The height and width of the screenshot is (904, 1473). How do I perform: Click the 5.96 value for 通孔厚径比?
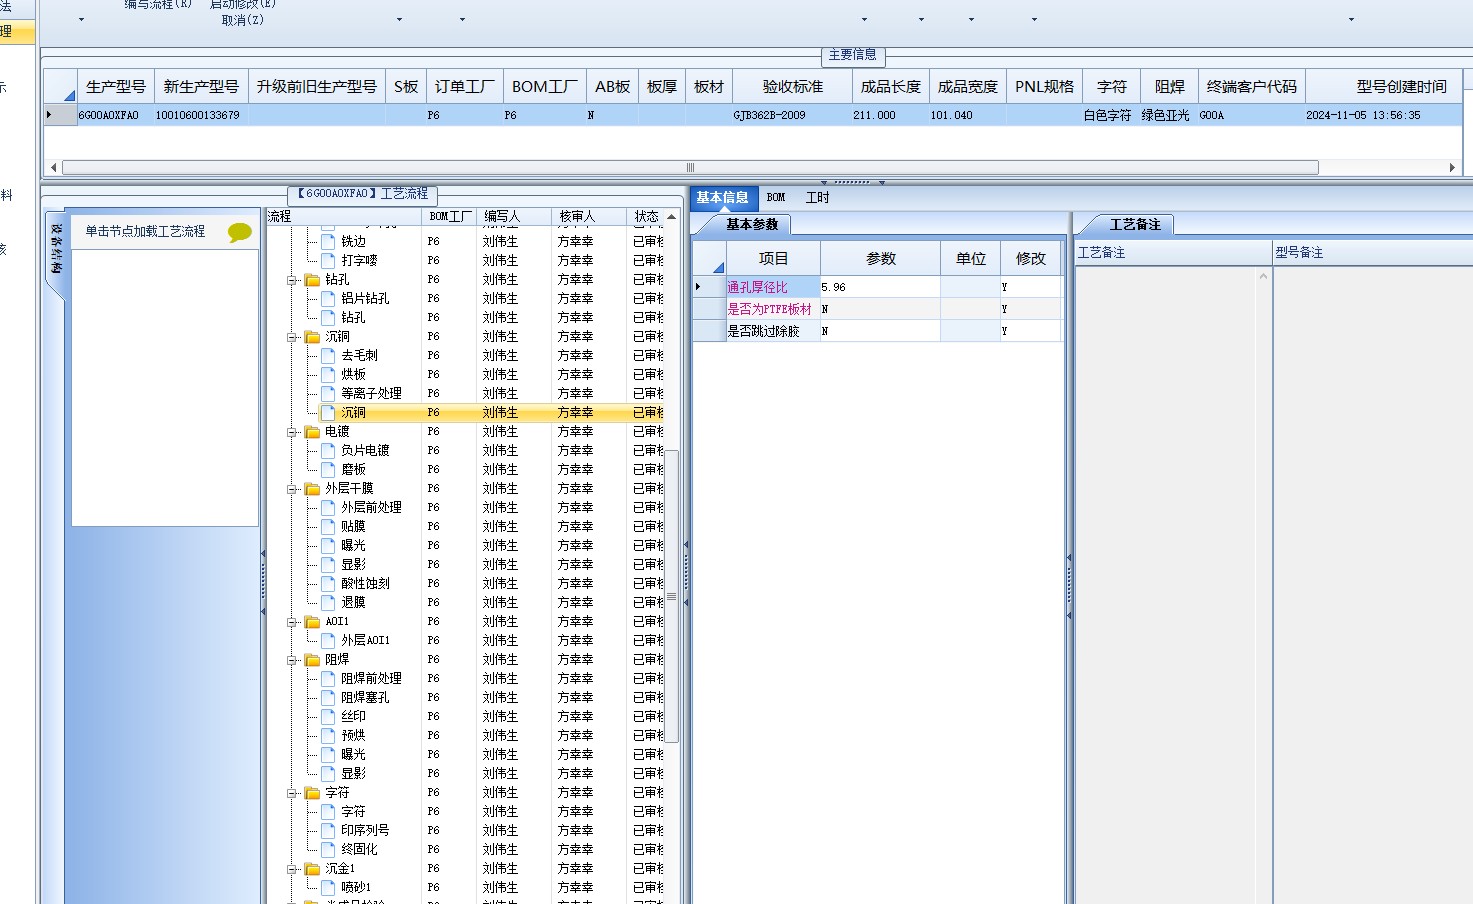[880, 287]
